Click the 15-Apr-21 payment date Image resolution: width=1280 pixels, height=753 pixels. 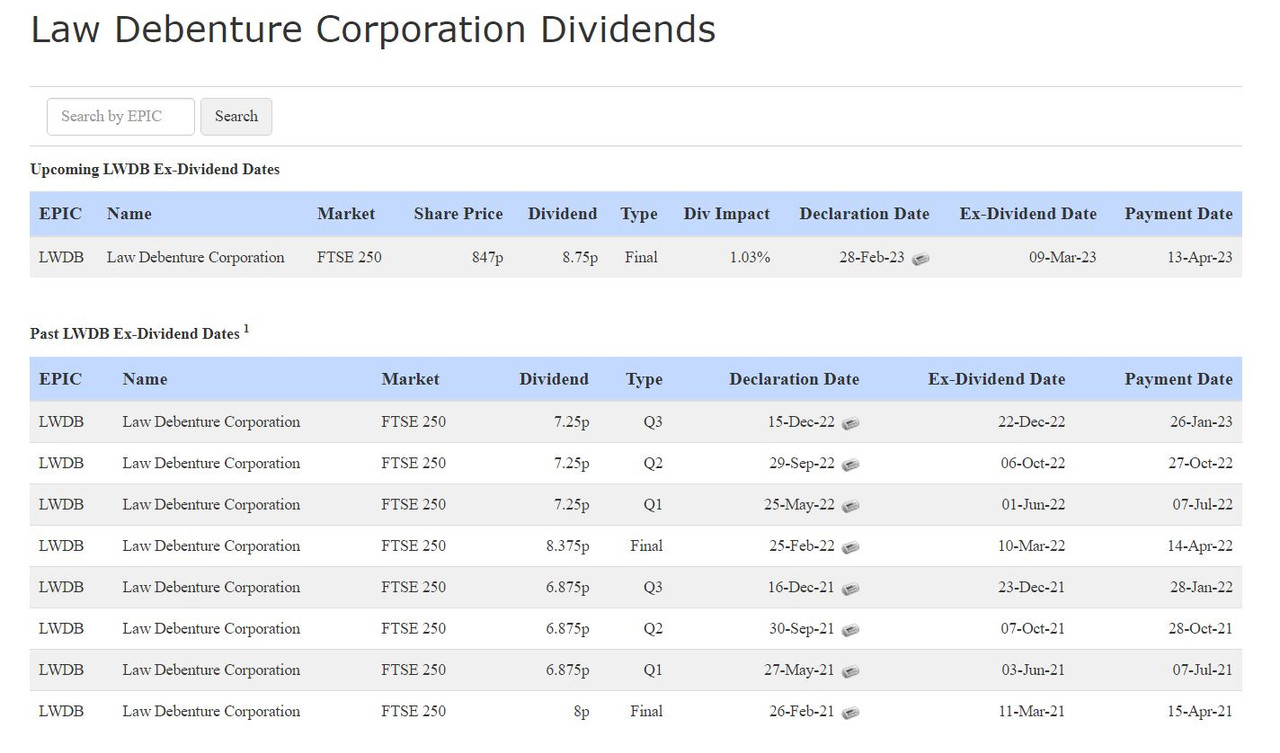[1201, 712]
